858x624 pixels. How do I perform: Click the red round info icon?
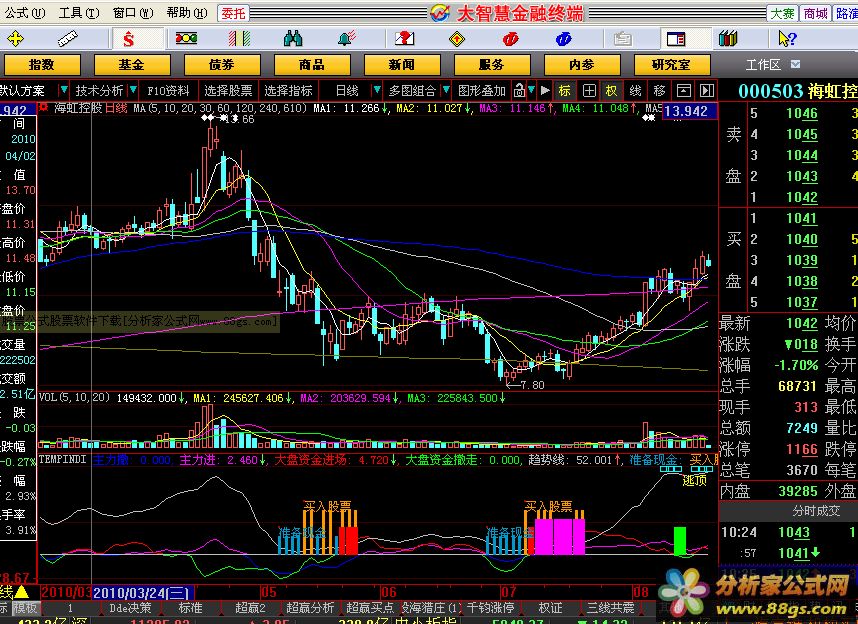510,38
